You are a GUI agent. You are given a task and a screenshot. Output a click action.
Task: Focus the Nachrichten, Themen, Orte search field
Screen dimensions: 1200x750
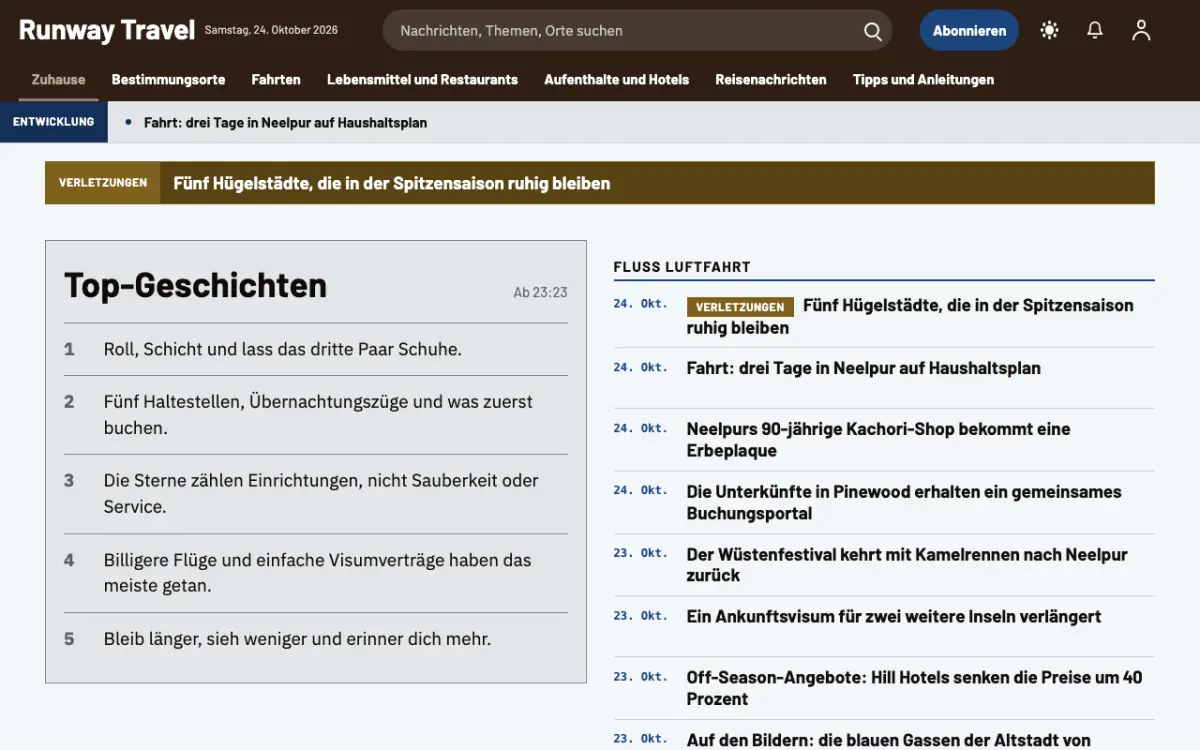point(637,30)
